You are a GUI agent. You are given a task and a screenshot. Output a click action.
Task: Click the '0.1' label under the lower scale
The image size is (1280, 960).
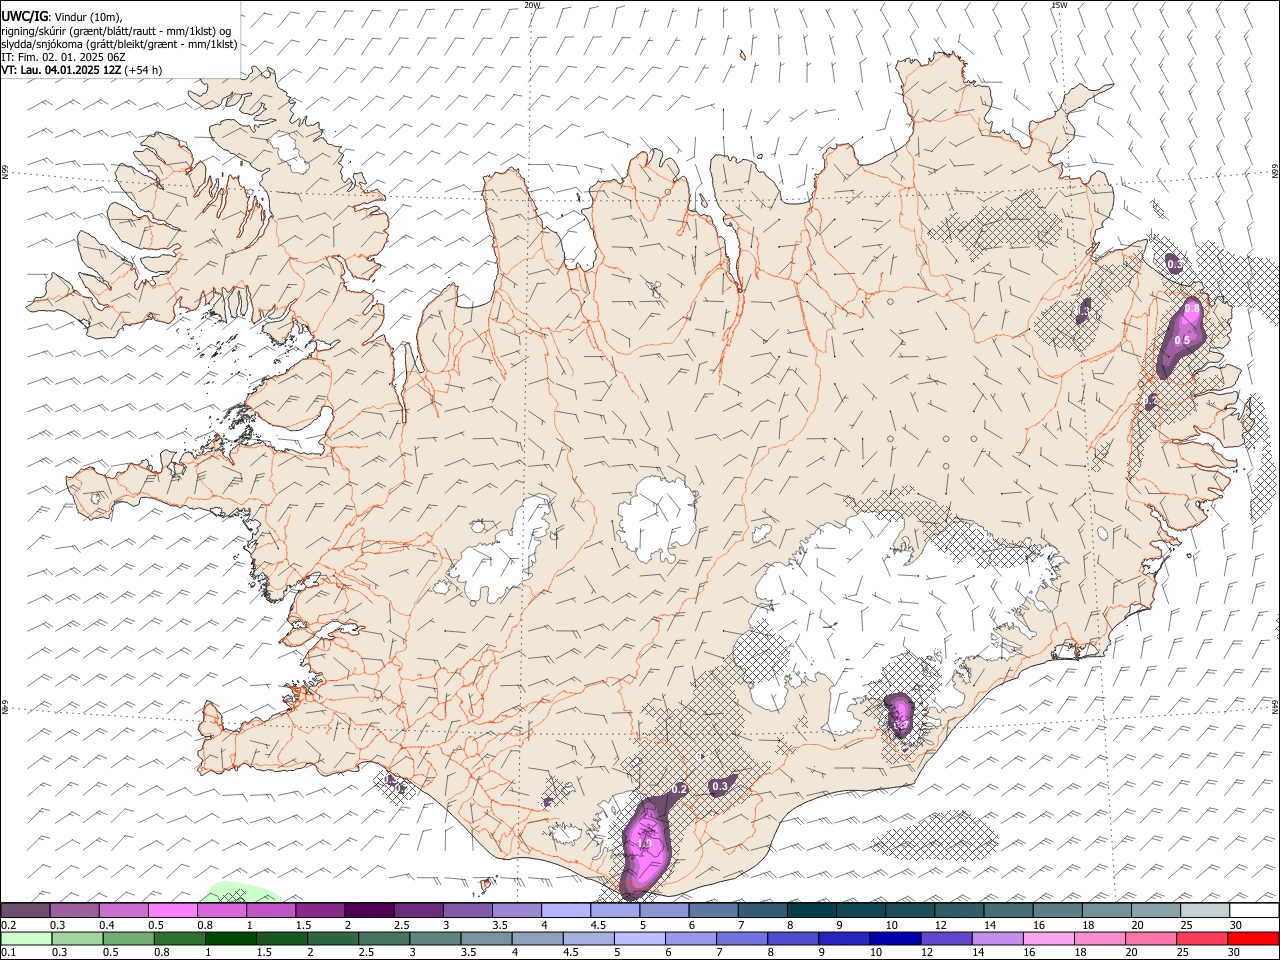click(x=8, y=953)
